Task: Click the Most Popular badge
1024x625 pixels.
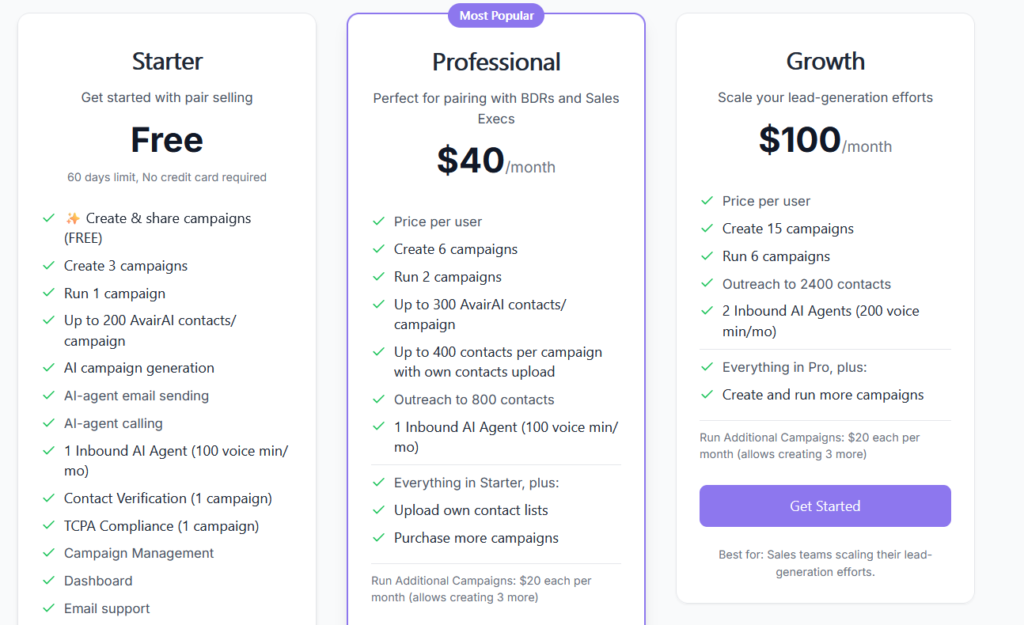Action: (496, 15)
